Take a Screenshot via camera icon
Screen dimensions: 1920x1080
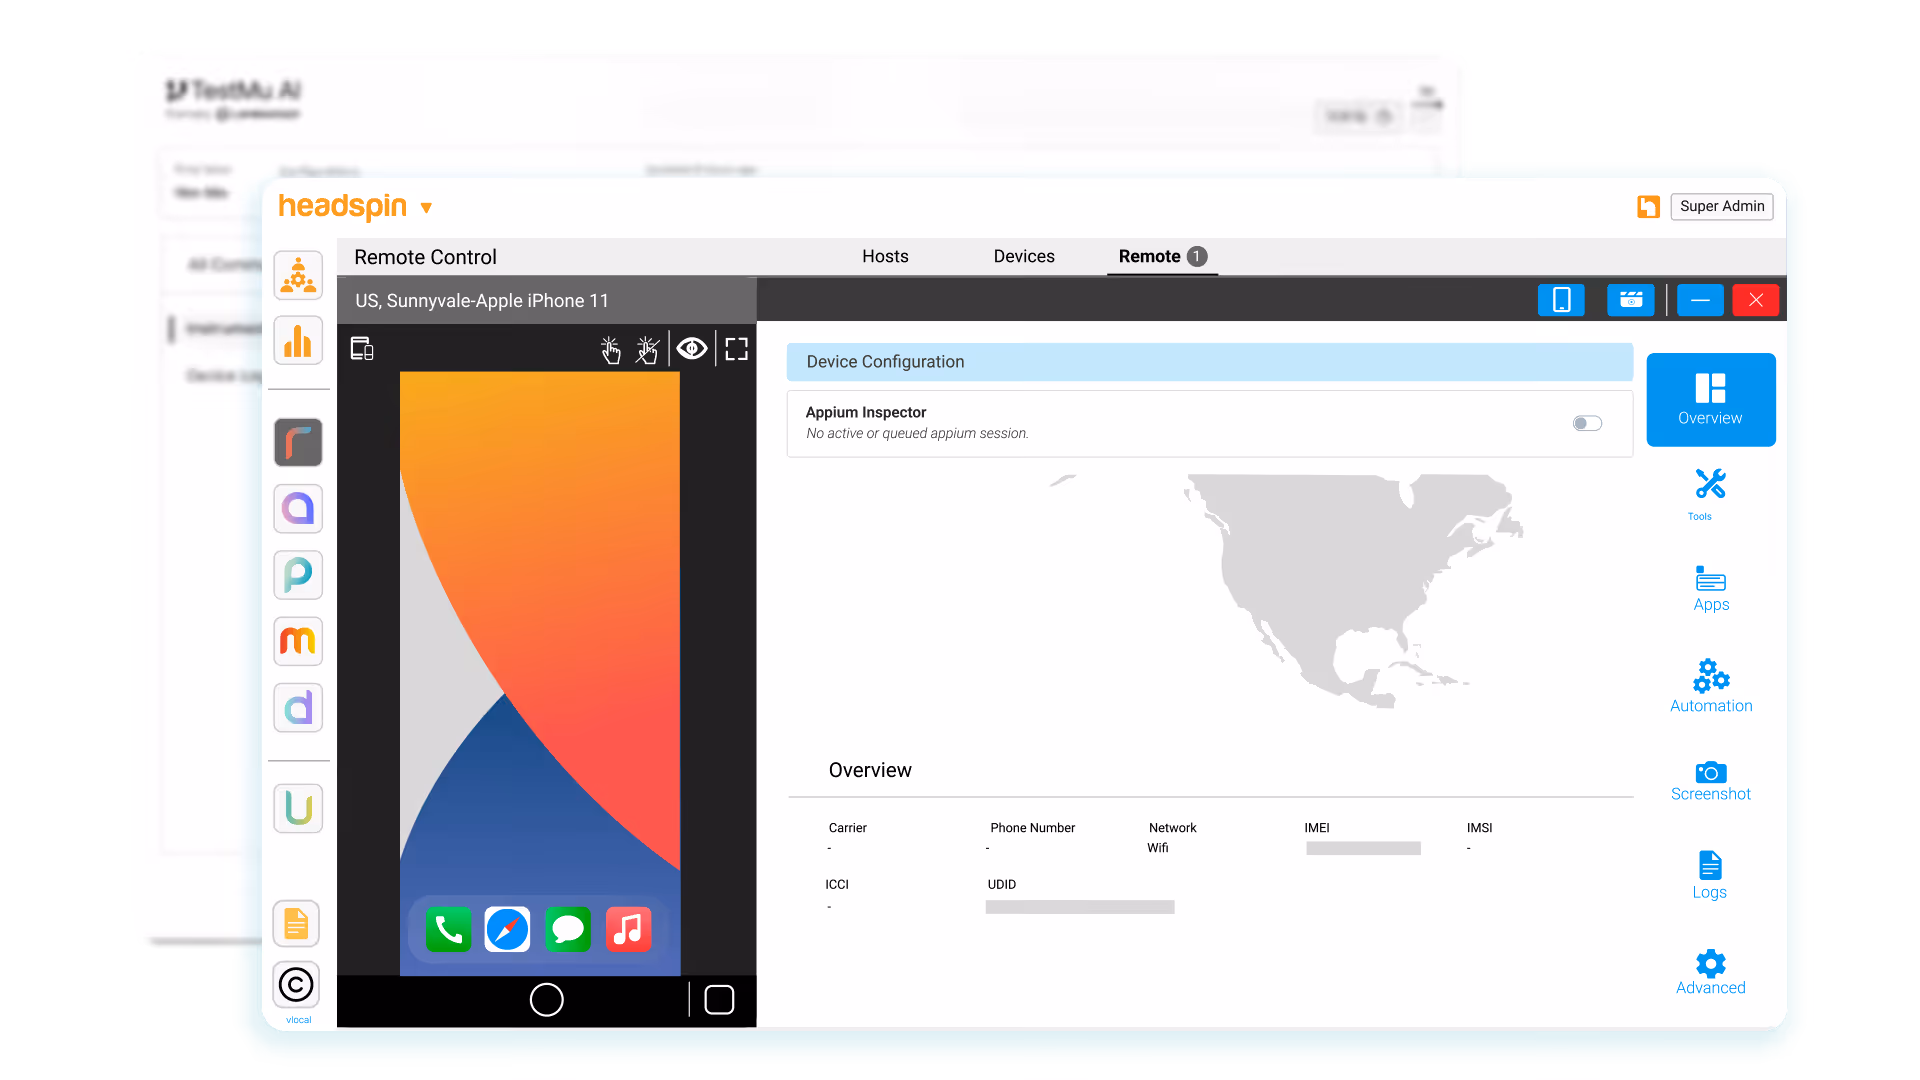click(x=1711, y=781)
